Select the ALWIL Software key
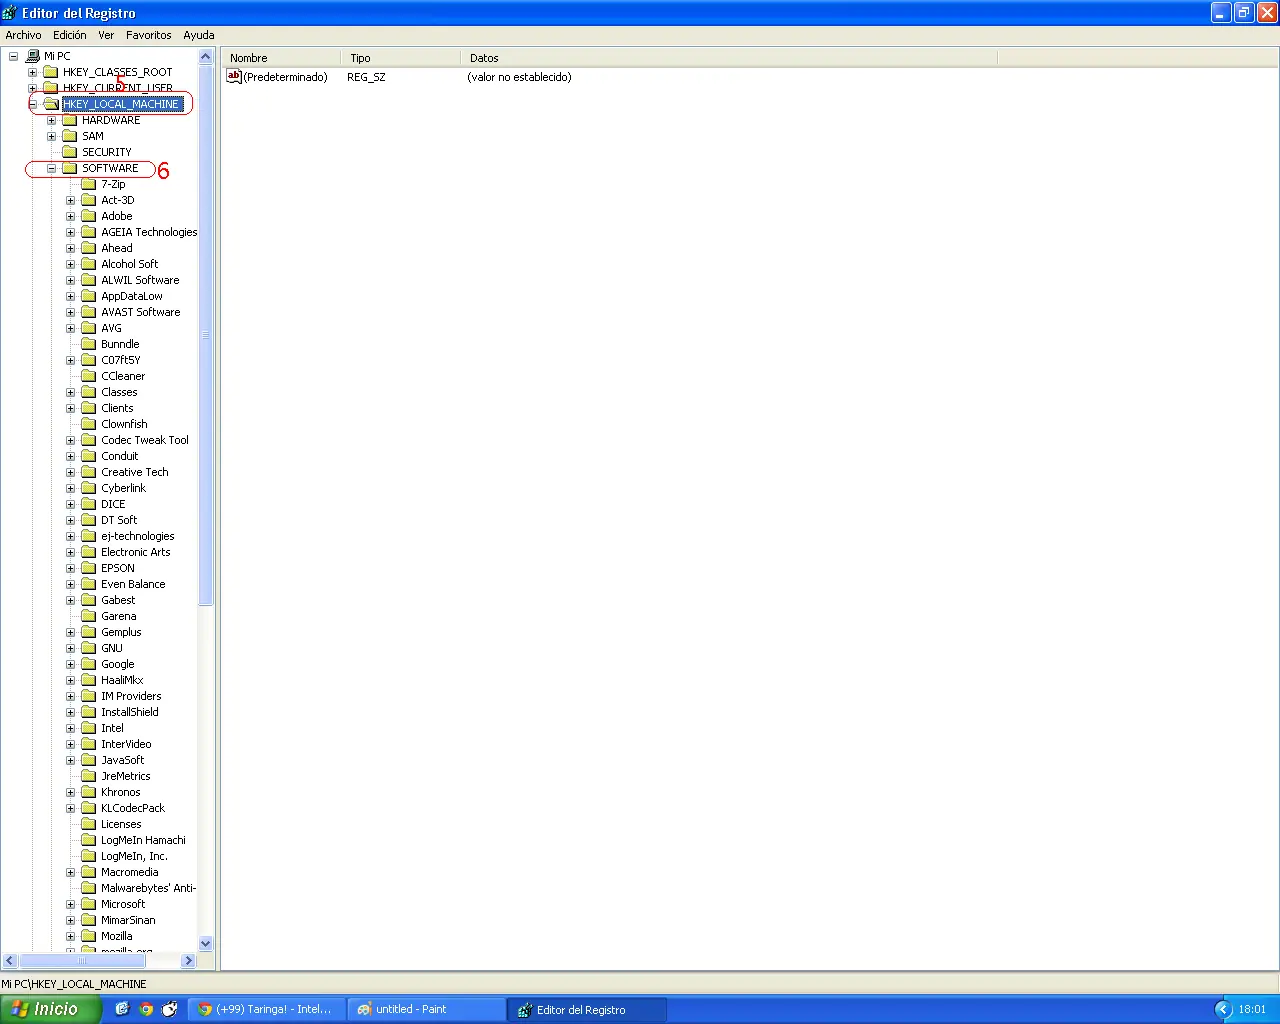This screenshot has width=1280, height=1024. [x=140, y=280]
